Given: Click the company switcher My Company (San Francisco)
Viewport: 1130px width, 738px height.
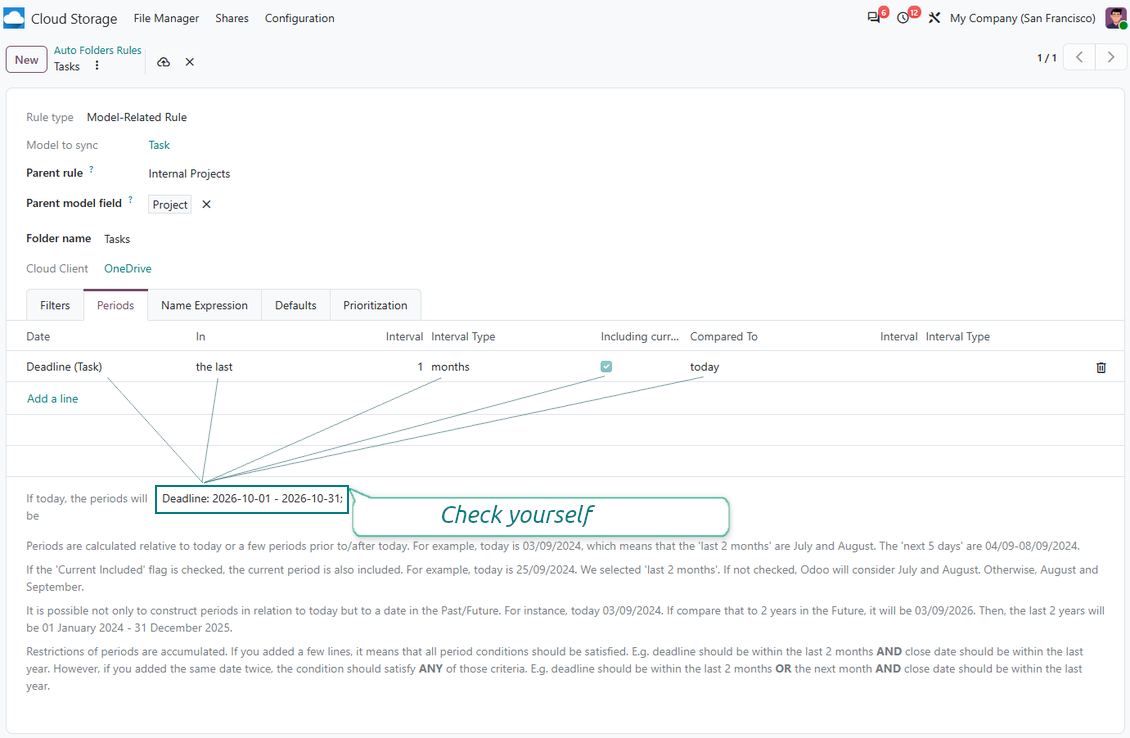Looking at the screenshot, I should 1023,18.
